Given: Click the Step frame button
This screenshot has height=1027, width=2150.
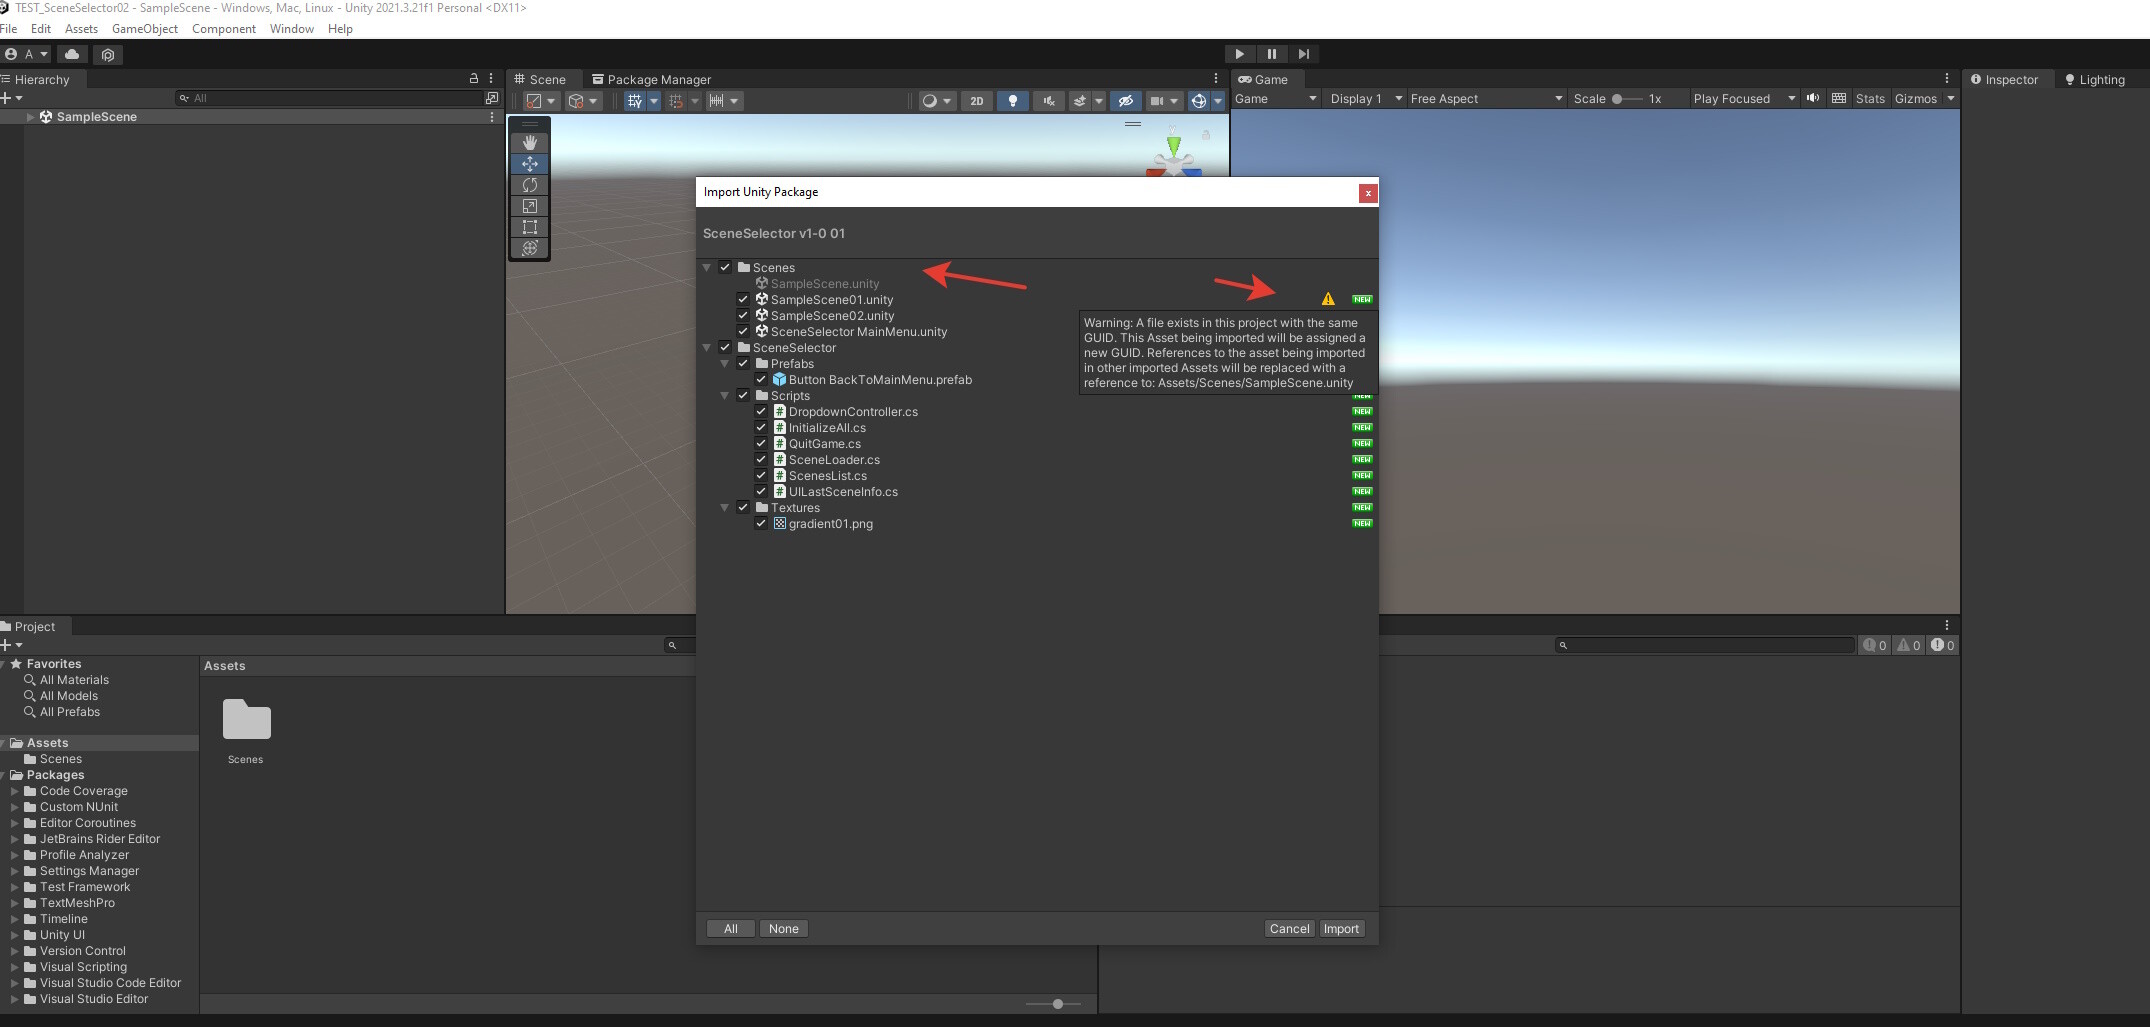Looking at the screenshot, I should pos(1304,54).
